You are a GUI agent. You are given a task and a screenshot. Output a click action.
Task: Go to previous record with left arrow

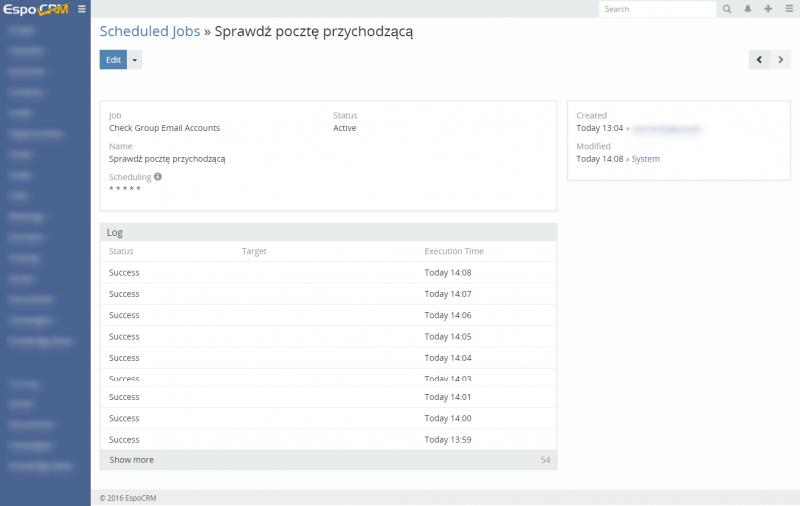click(x=760, y=60)
